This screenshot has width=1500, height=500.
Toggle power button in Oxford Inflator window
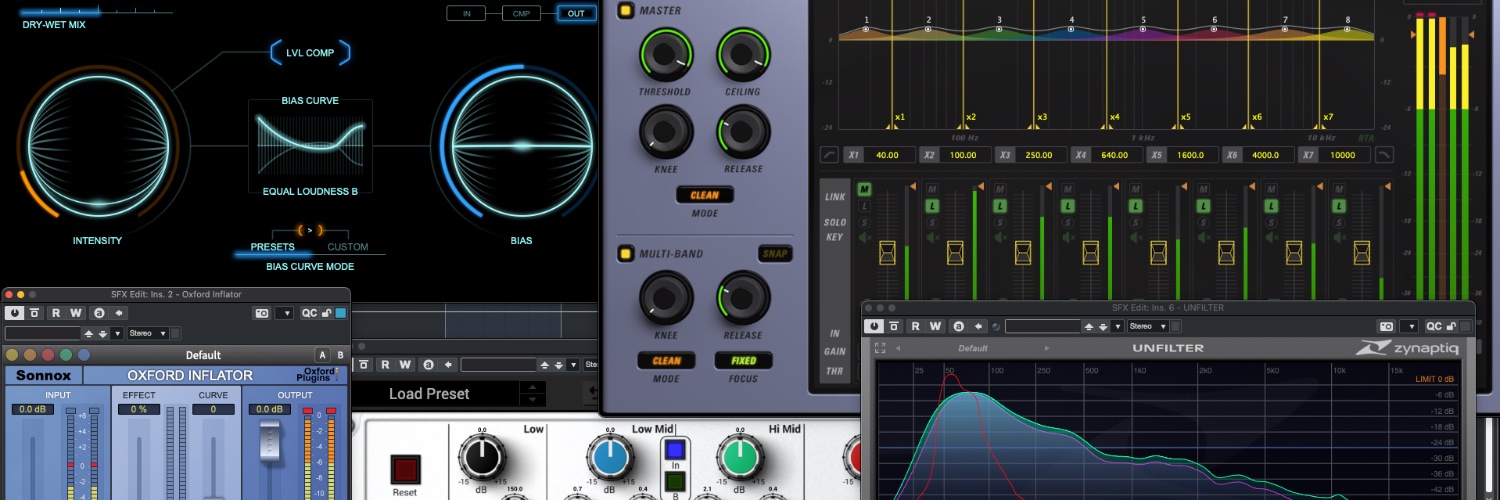coord(14,313)
